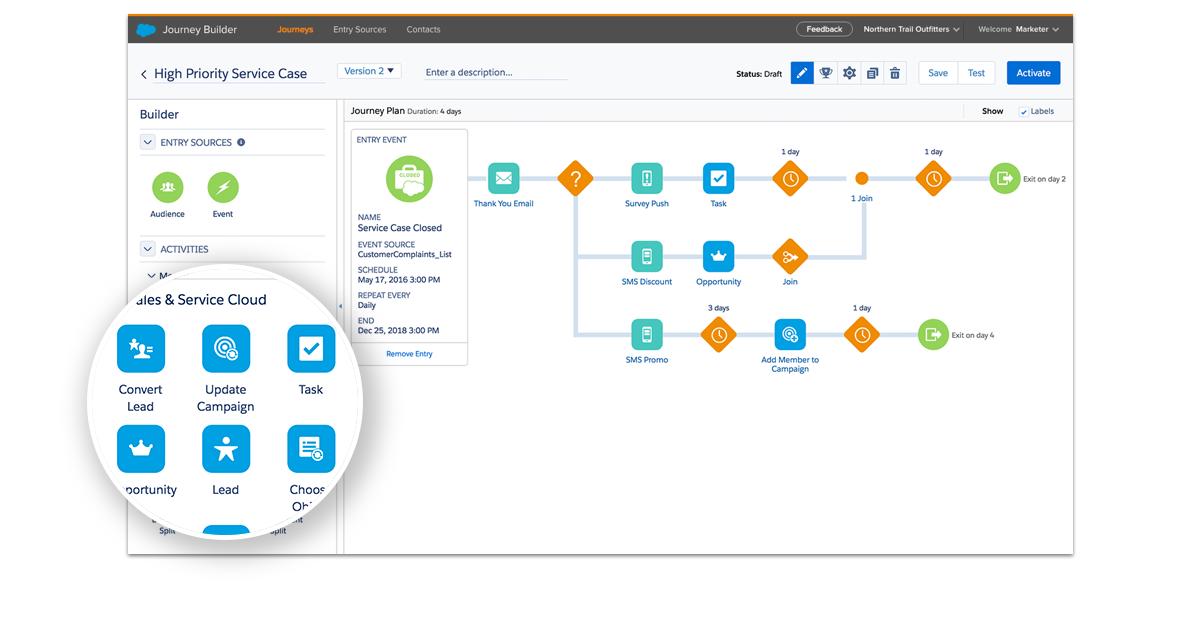Click the 1 Join orange dot
Image resolution: width=1200 pixels, height=640 pixels.
pos(862,179)
